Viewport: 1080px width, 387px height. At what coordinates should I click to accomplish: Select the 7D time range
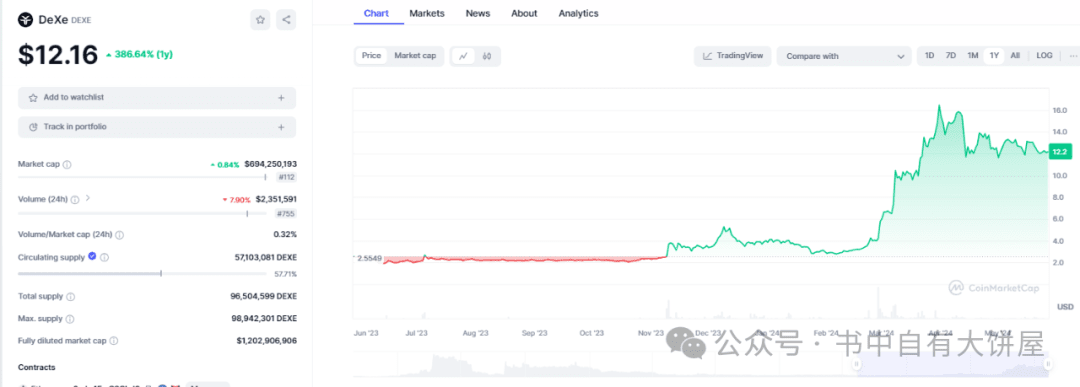(951, 56)
